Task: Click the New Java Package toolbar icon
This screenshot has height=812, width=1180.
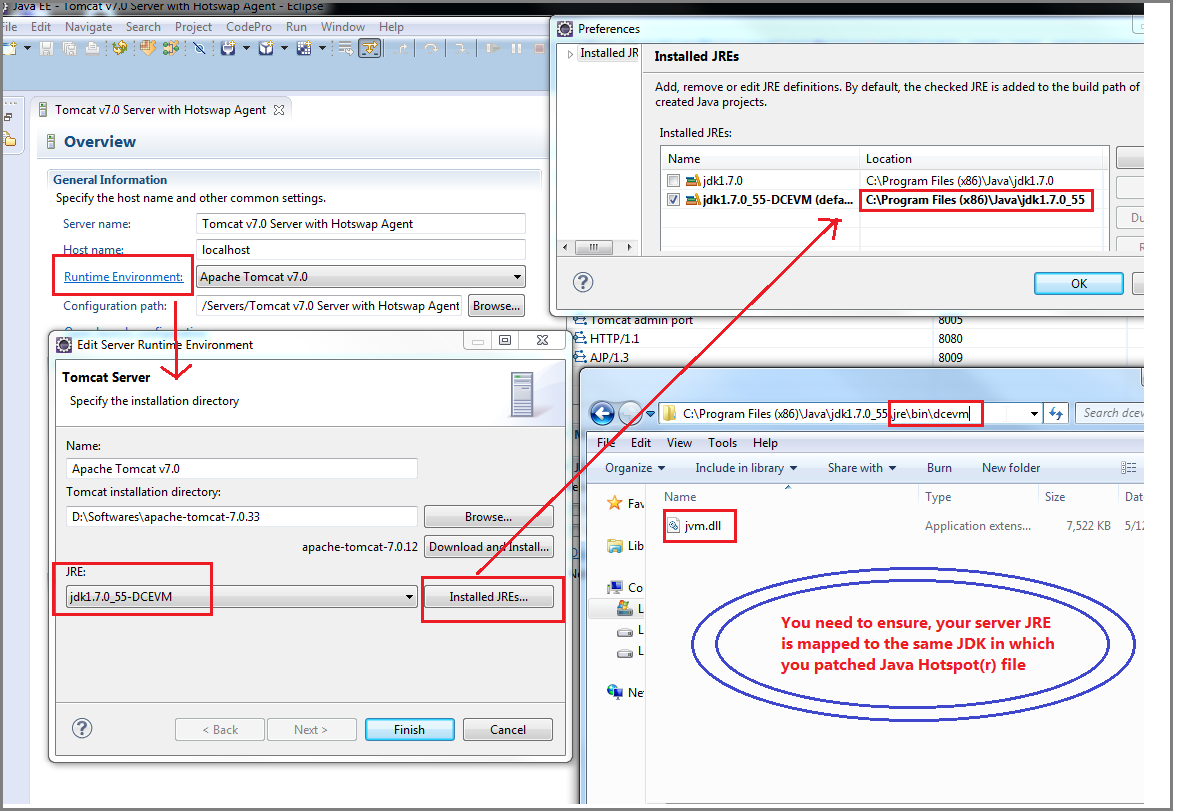Action: [266, 48]
